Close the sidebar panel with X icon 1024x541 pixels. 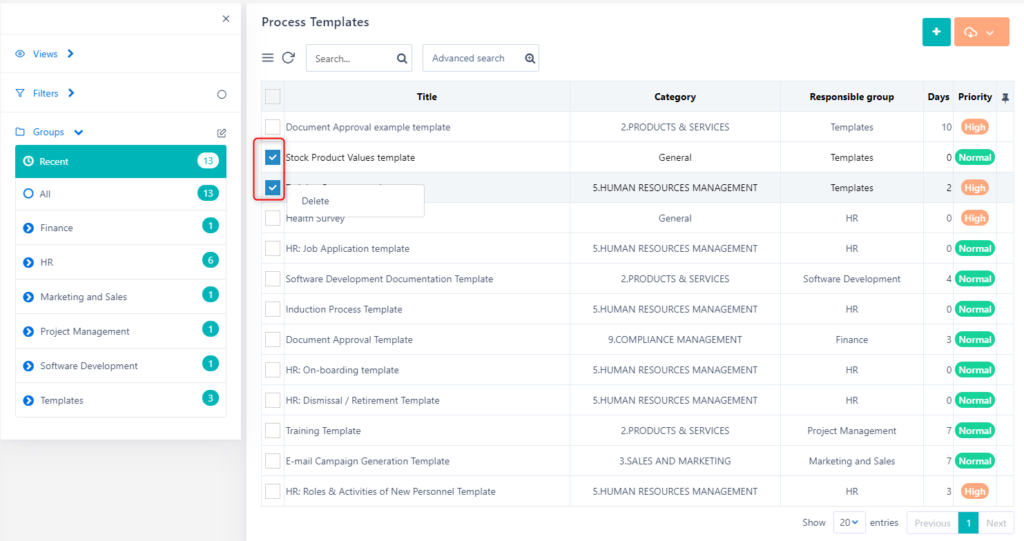point(226,19)
